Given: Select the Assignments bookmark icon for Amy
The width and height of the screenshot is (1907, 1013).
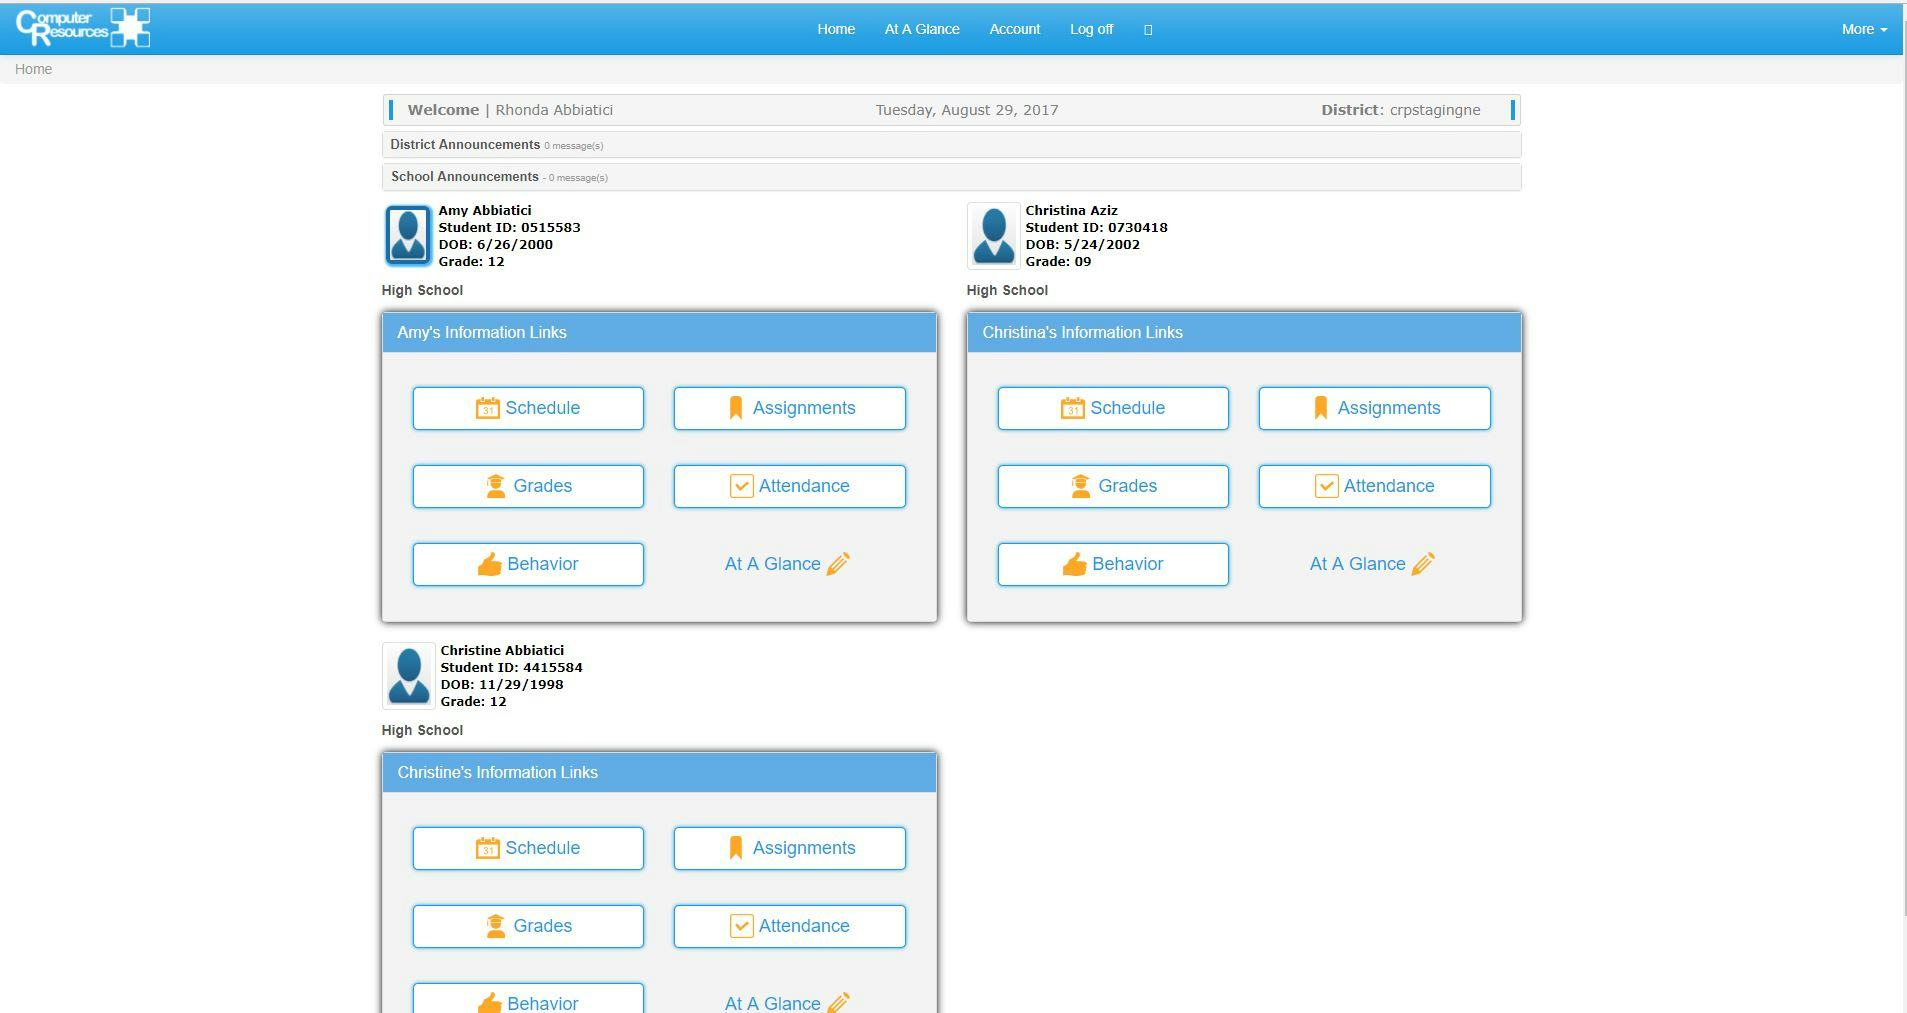Looking at the screenshot, I should tap(736, 407).
